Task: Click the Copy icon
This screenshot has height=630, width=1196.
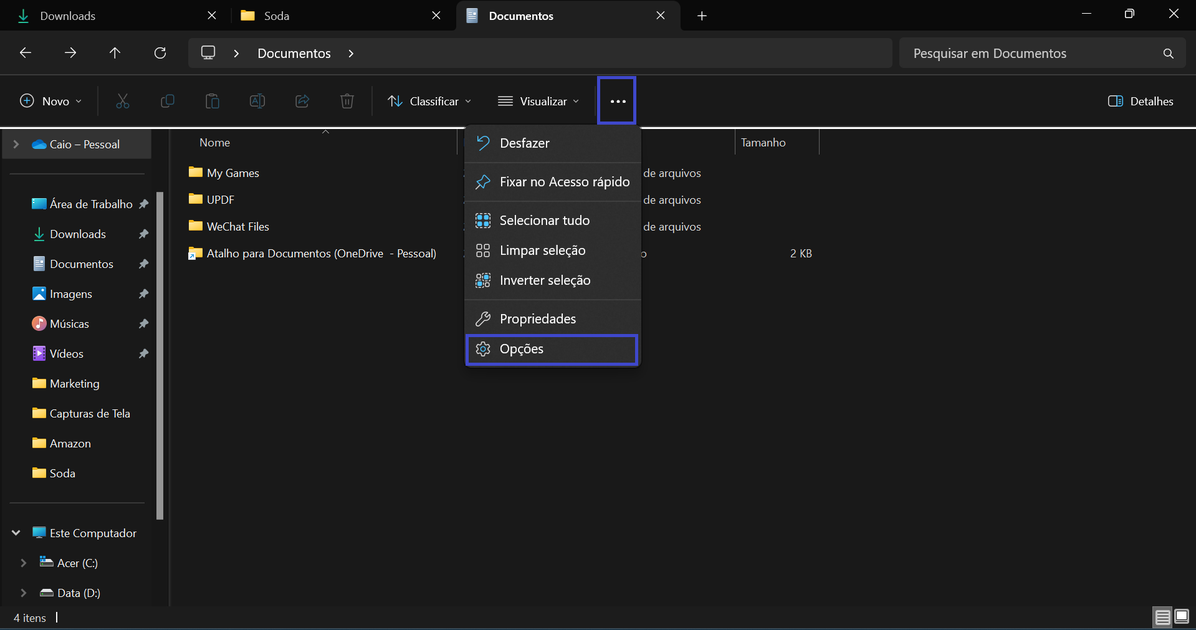Action: pos(167,101)
